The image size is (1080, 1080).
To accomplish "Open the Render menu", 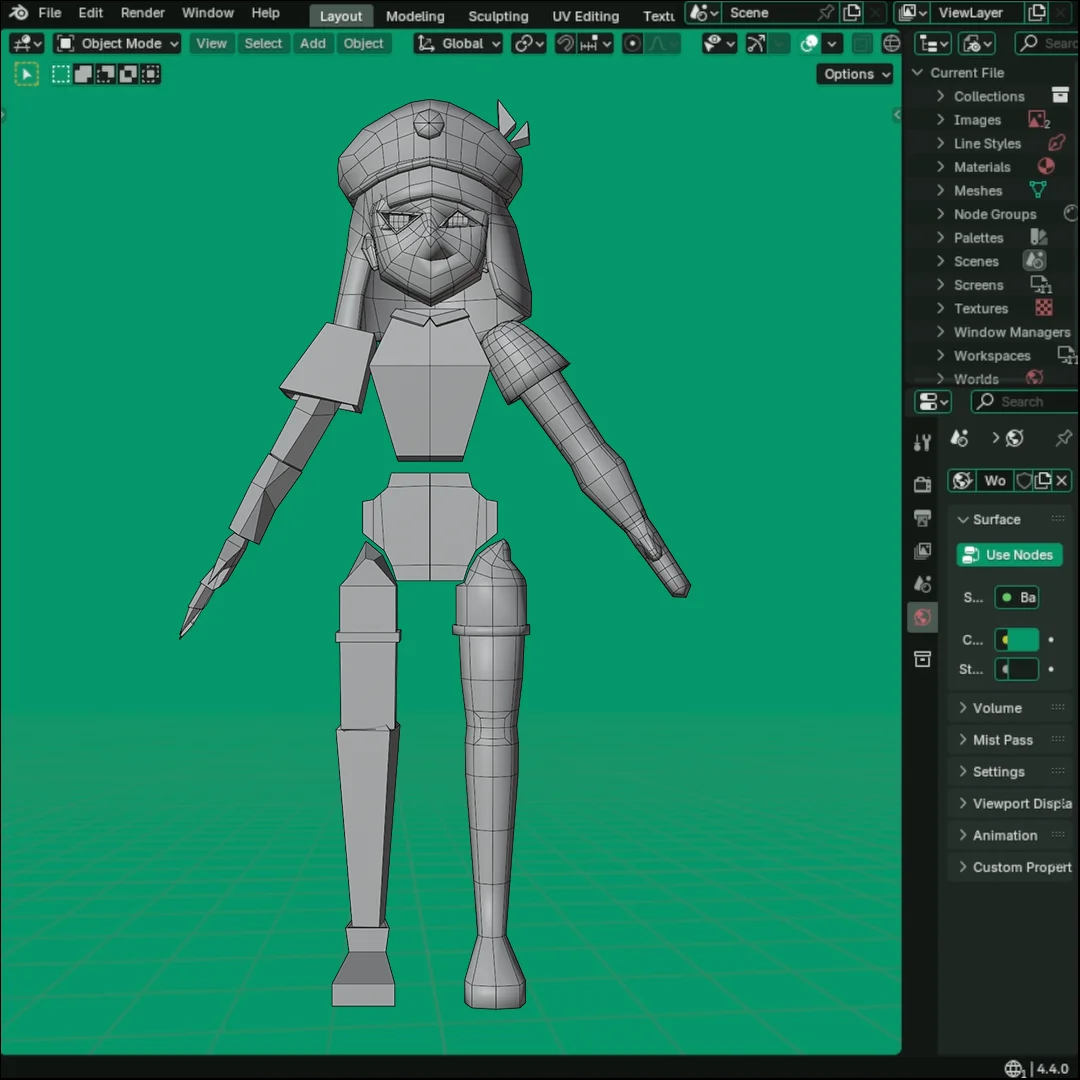I will pos(143,13).
